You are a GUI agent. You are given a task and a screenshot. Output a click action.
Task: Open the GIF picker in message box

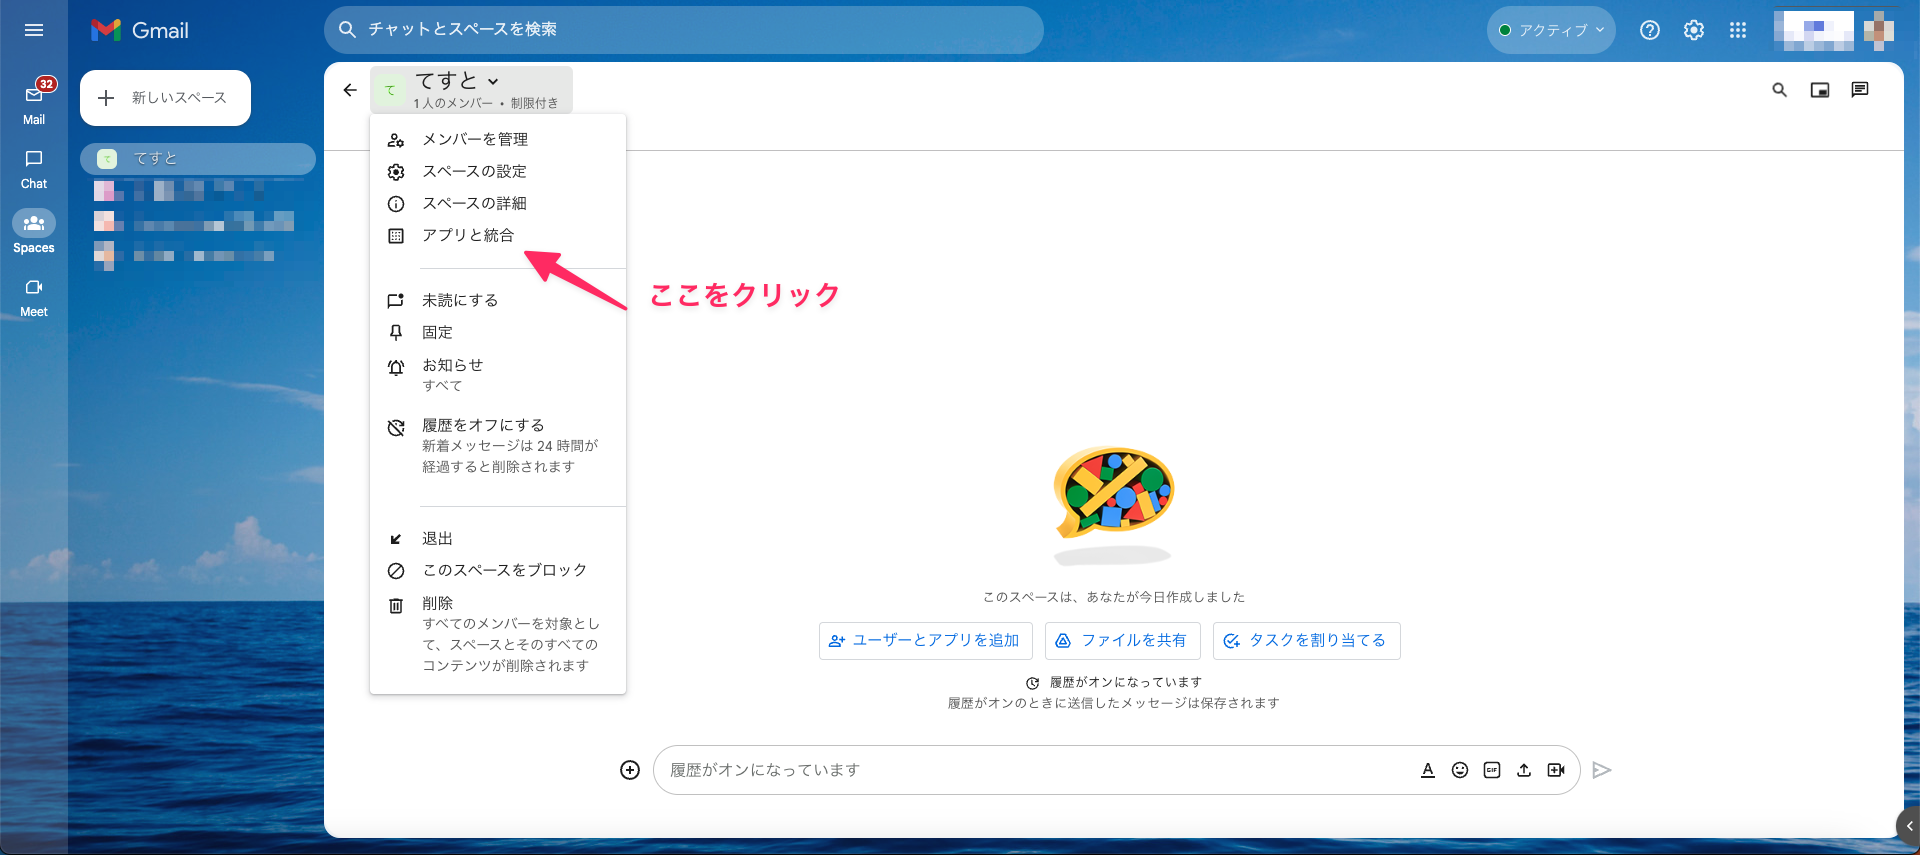point(1492,770)
